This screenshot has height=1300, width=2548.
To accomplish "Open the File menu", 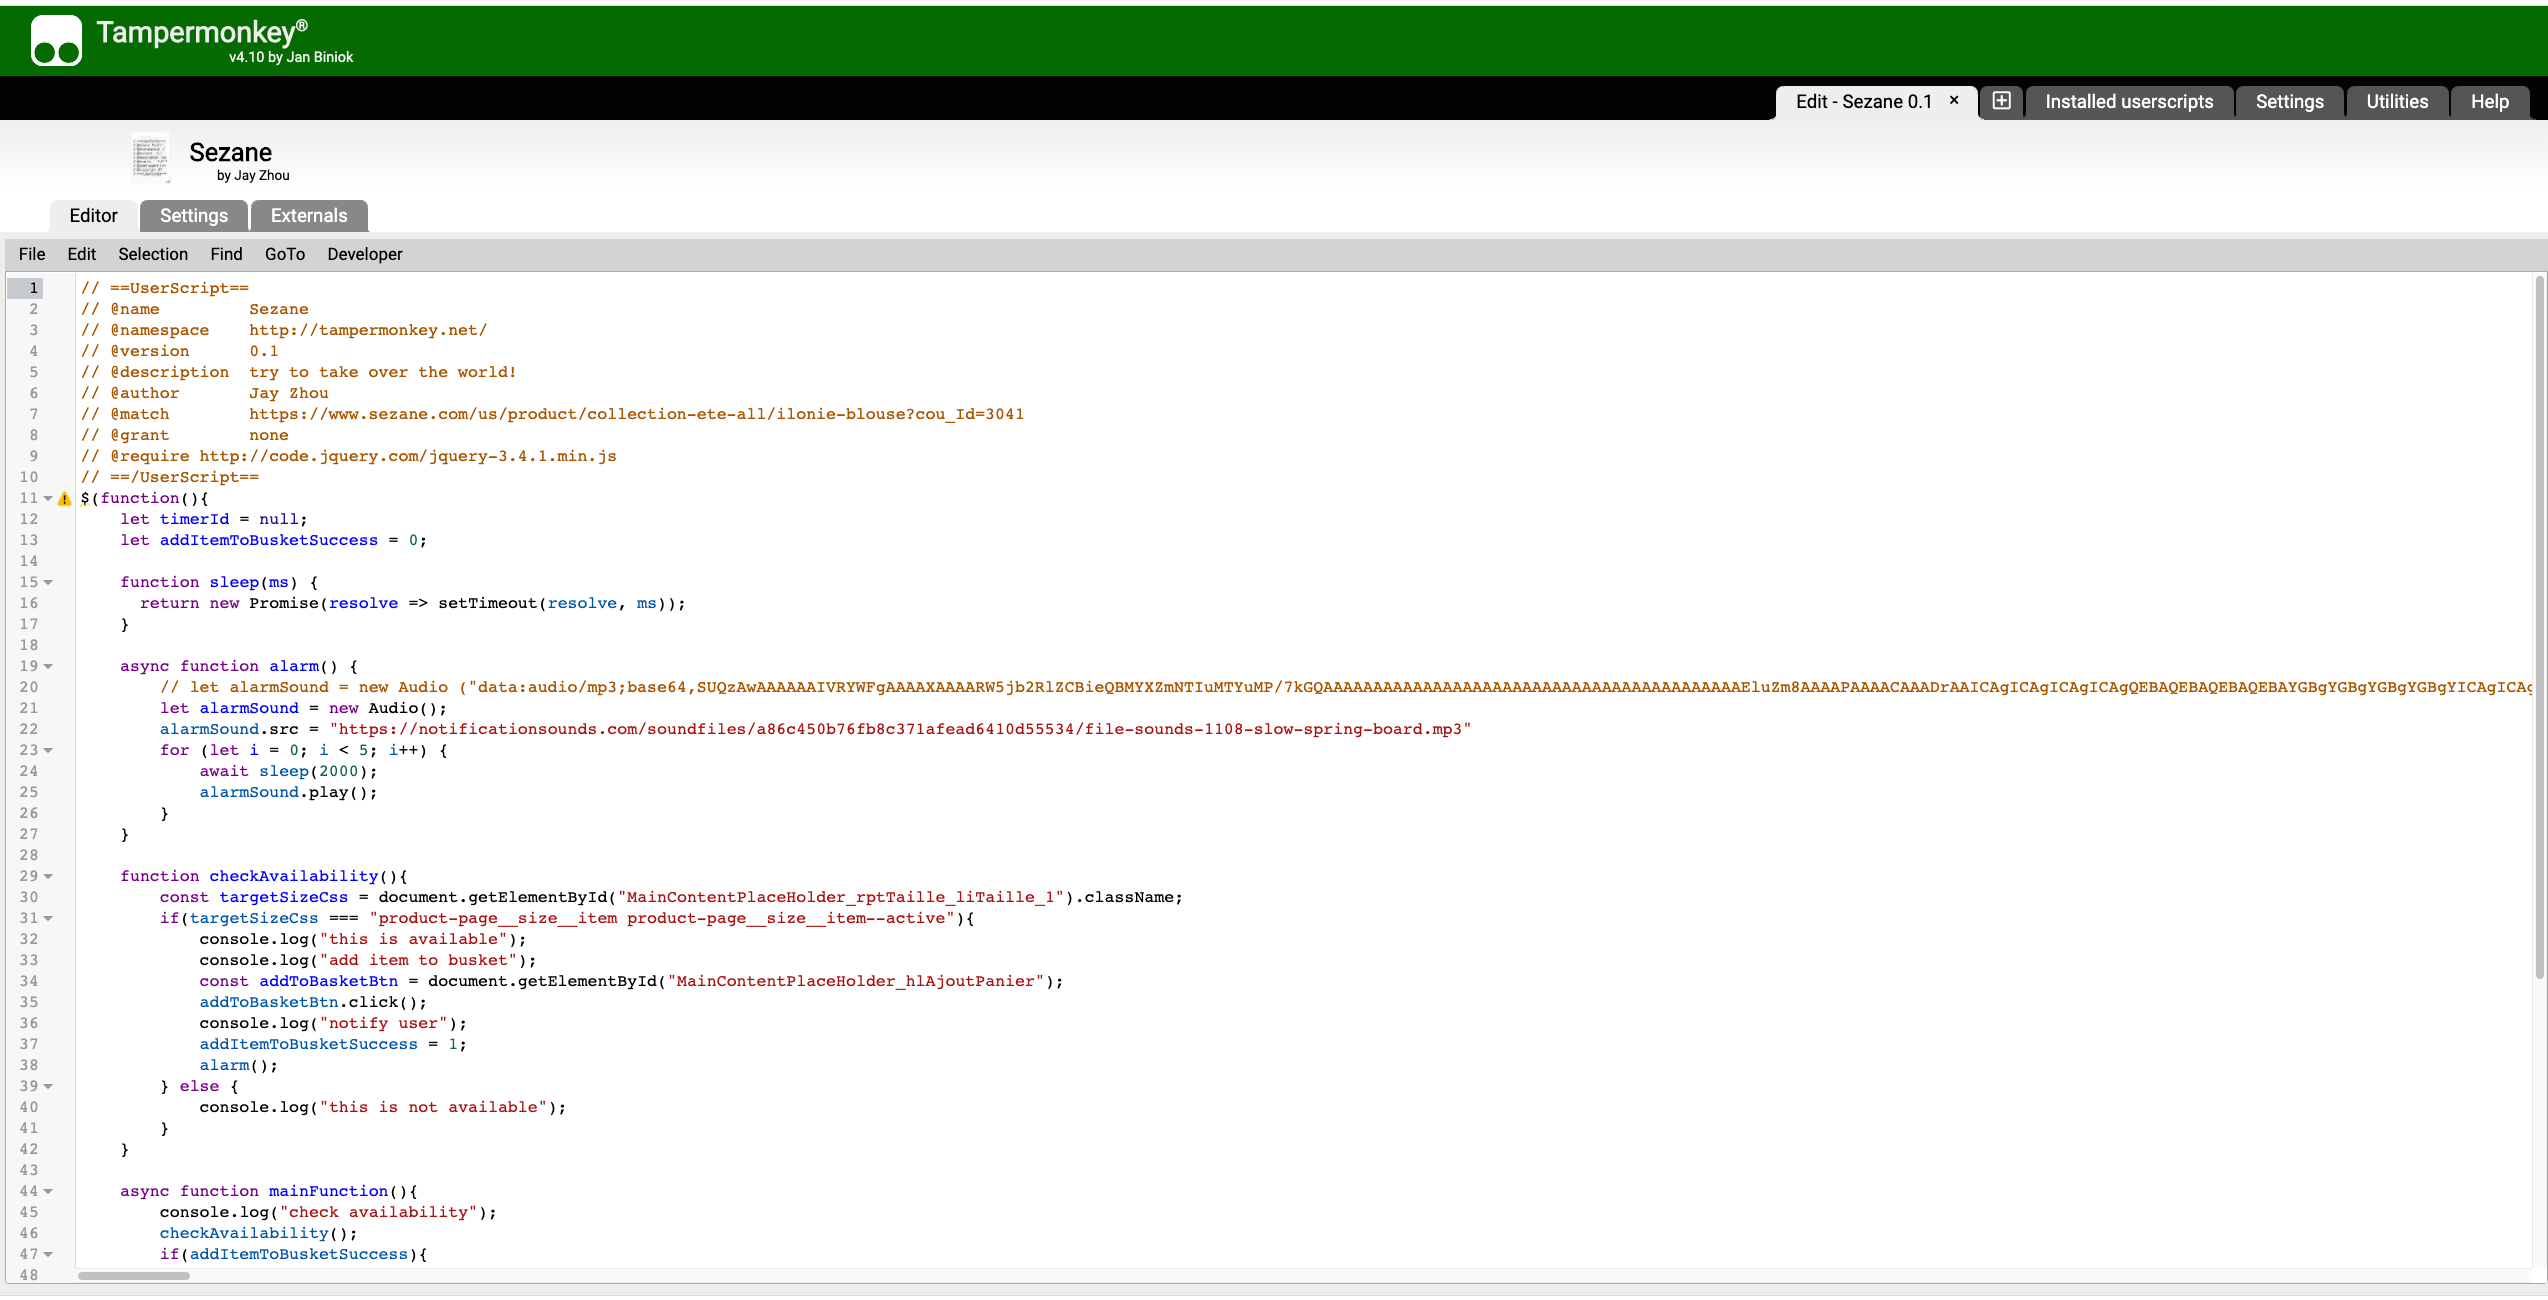I will tap(32, 254).
